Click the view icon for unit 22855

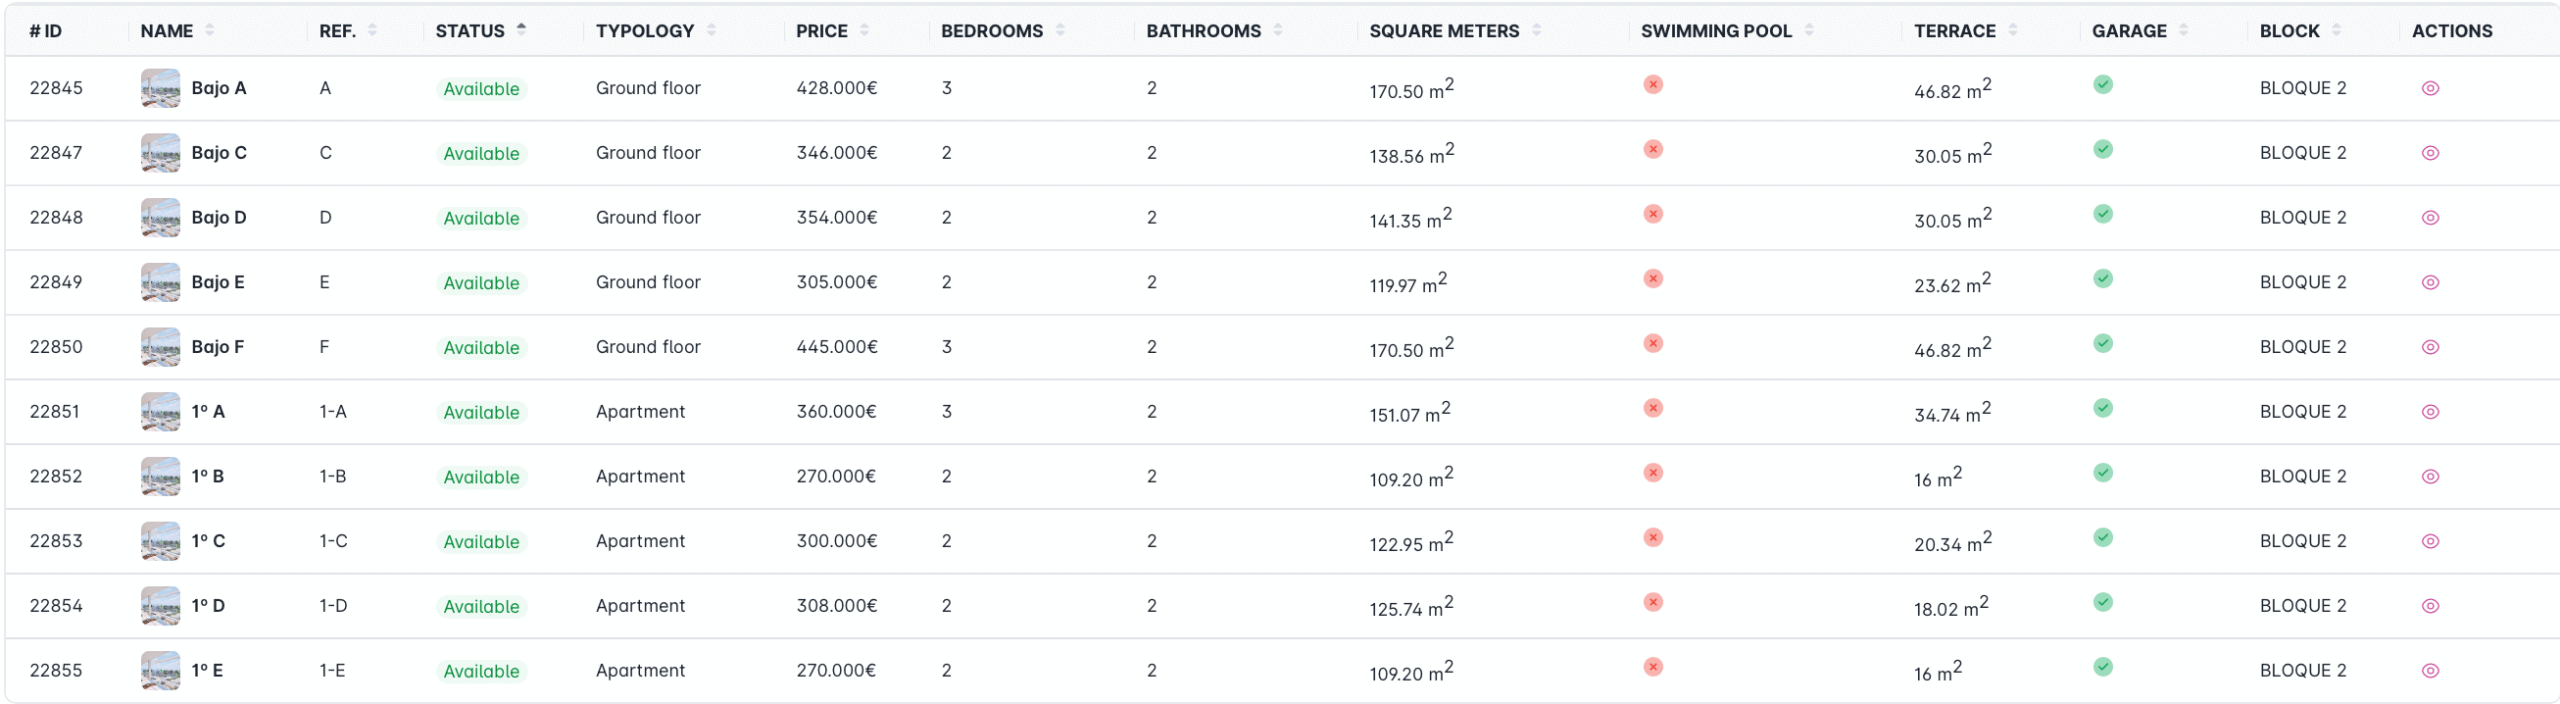click(2430, 671)
